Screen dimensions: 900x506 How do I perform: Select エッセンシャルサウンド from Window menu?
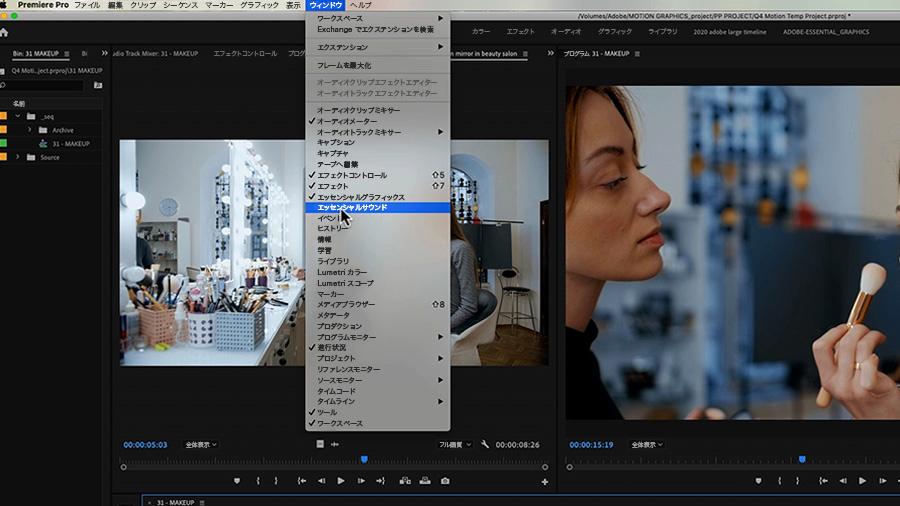[x=378, y=208]
